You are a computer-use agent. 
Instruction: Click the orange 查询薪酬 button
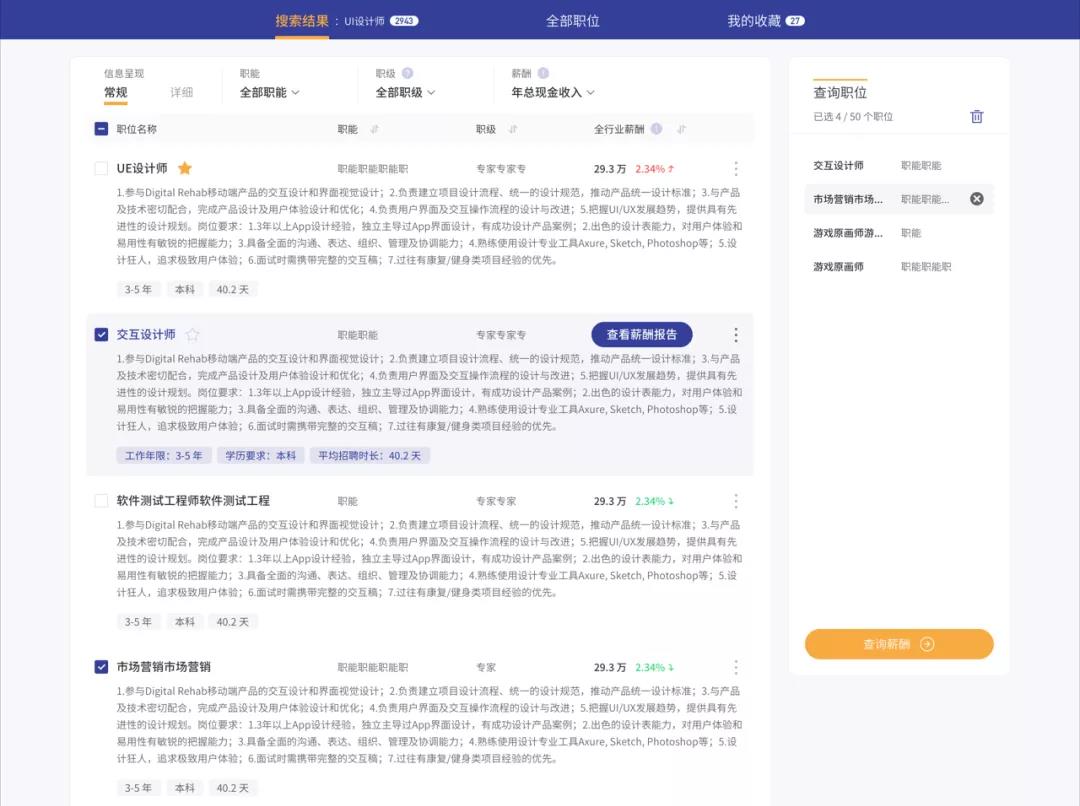click(x=898, y=644)
